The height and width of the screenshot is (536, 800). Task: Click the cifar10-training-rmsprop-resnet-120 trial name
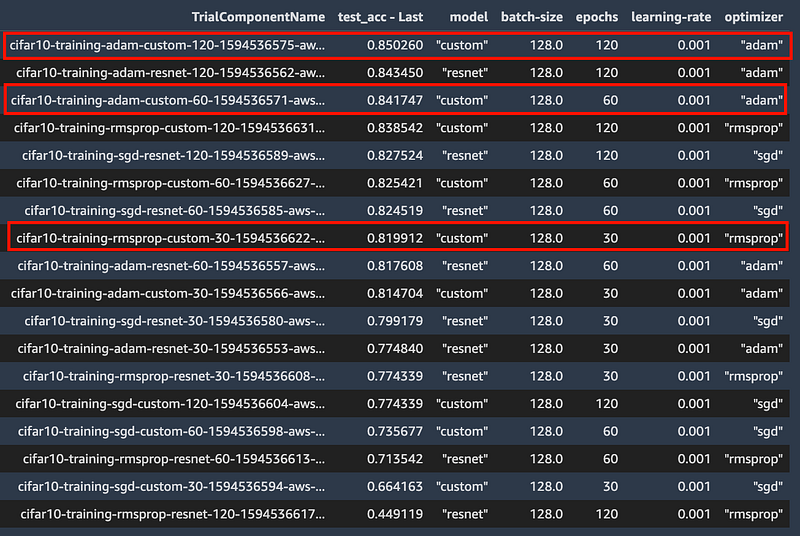point(170,514)
